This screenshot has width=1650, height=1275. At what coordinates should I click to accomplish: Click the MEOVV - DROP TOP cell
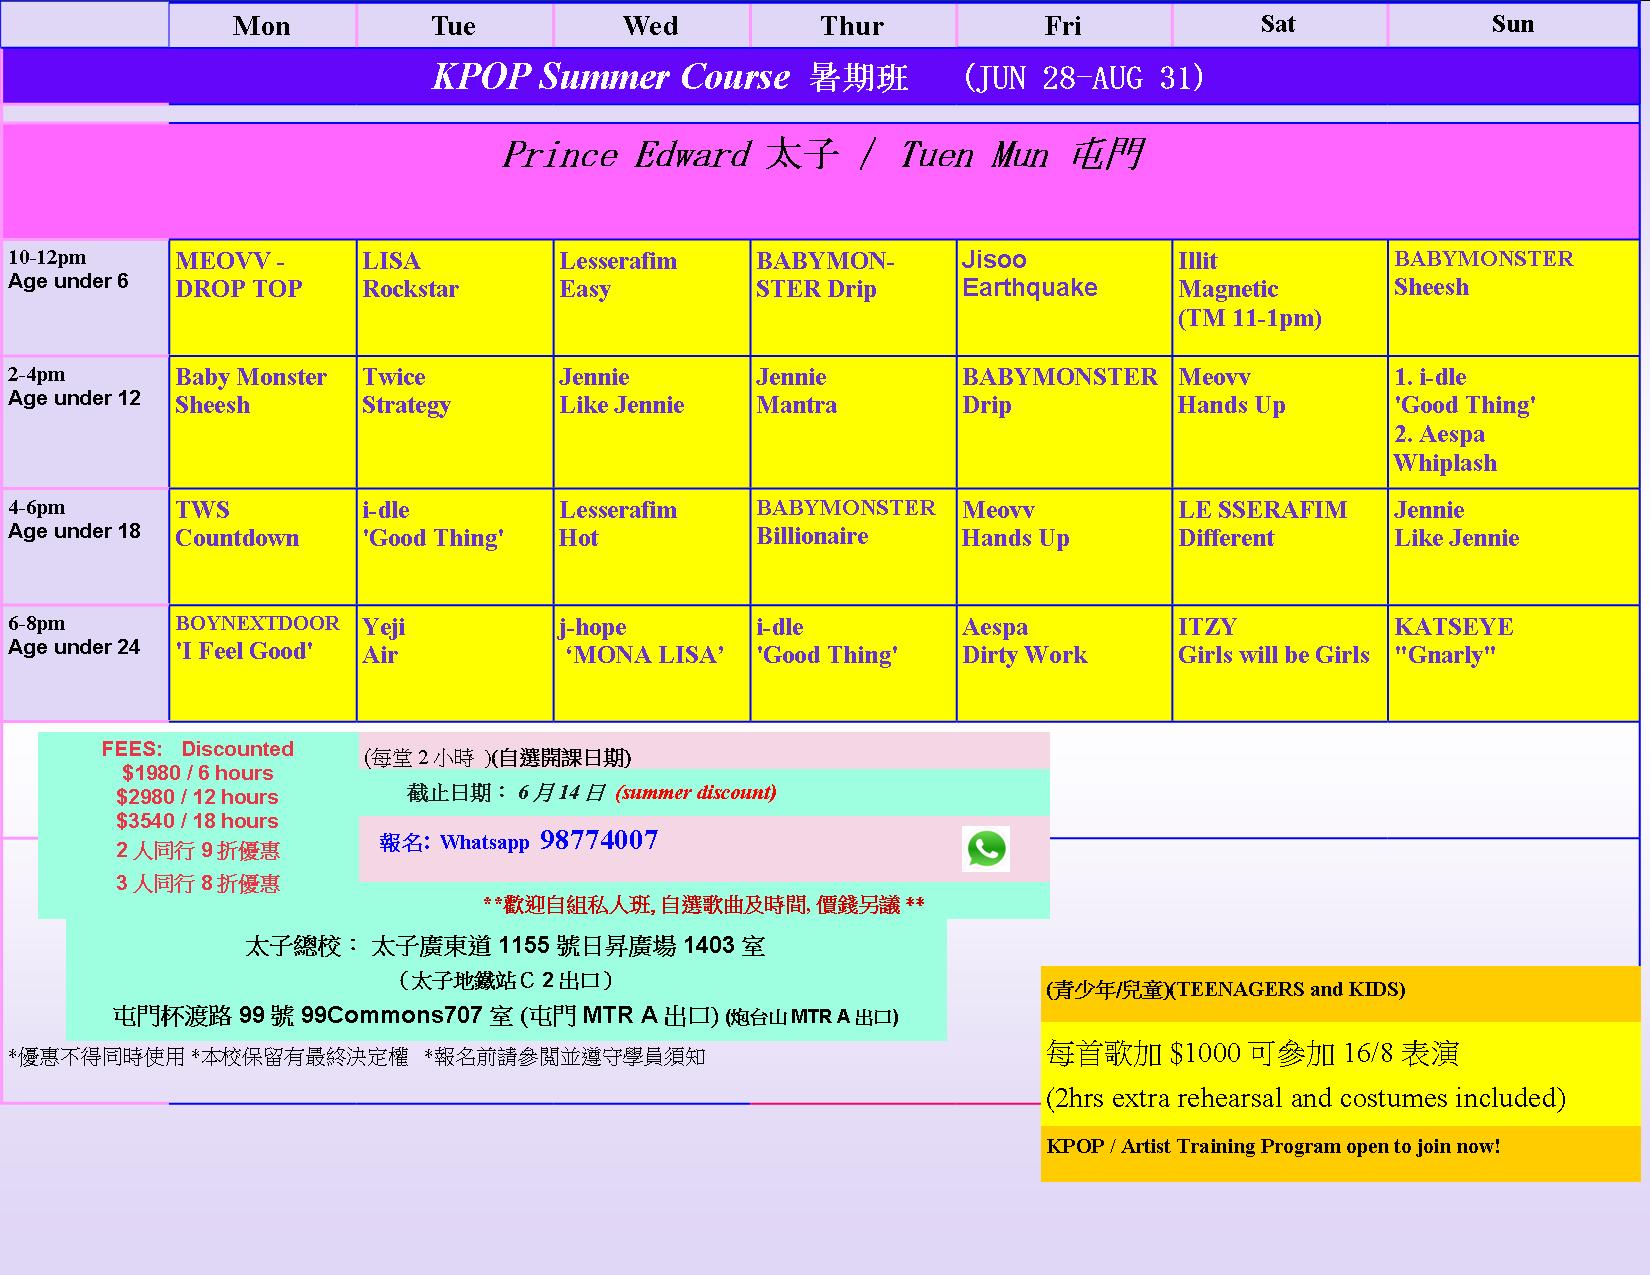[x=263, y=297]
